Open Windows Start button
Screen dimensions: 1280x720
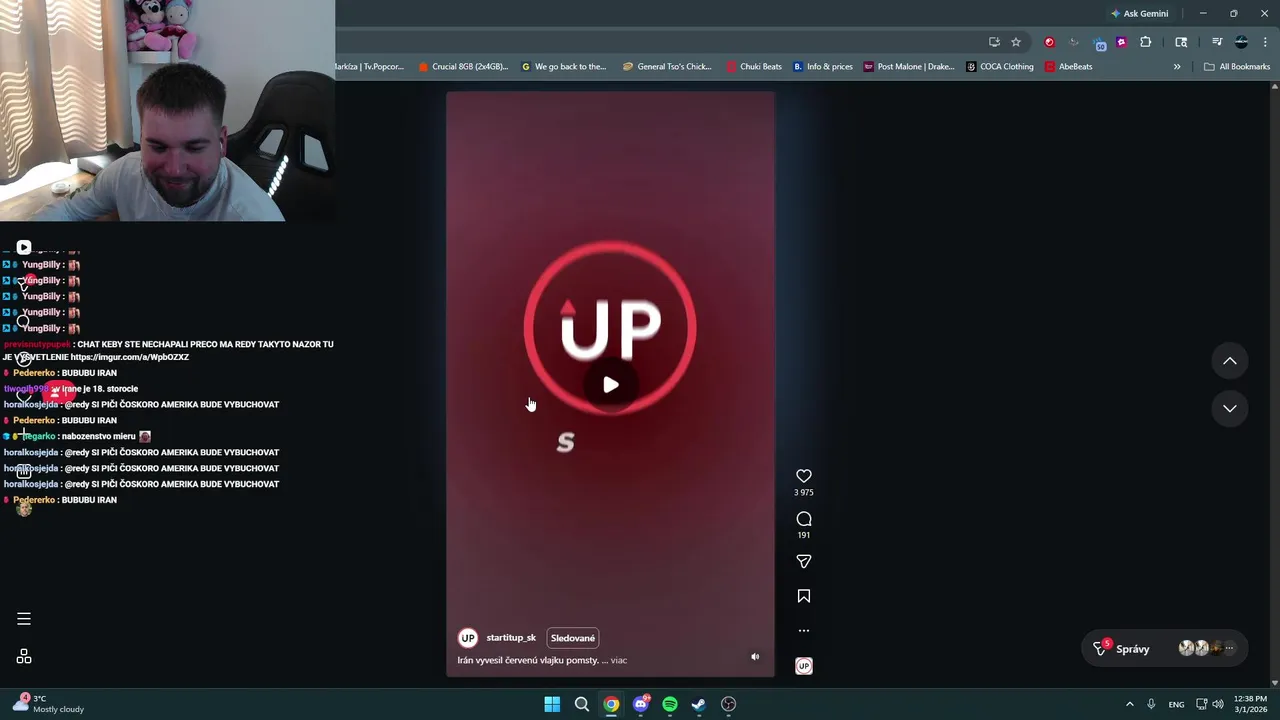552,704
